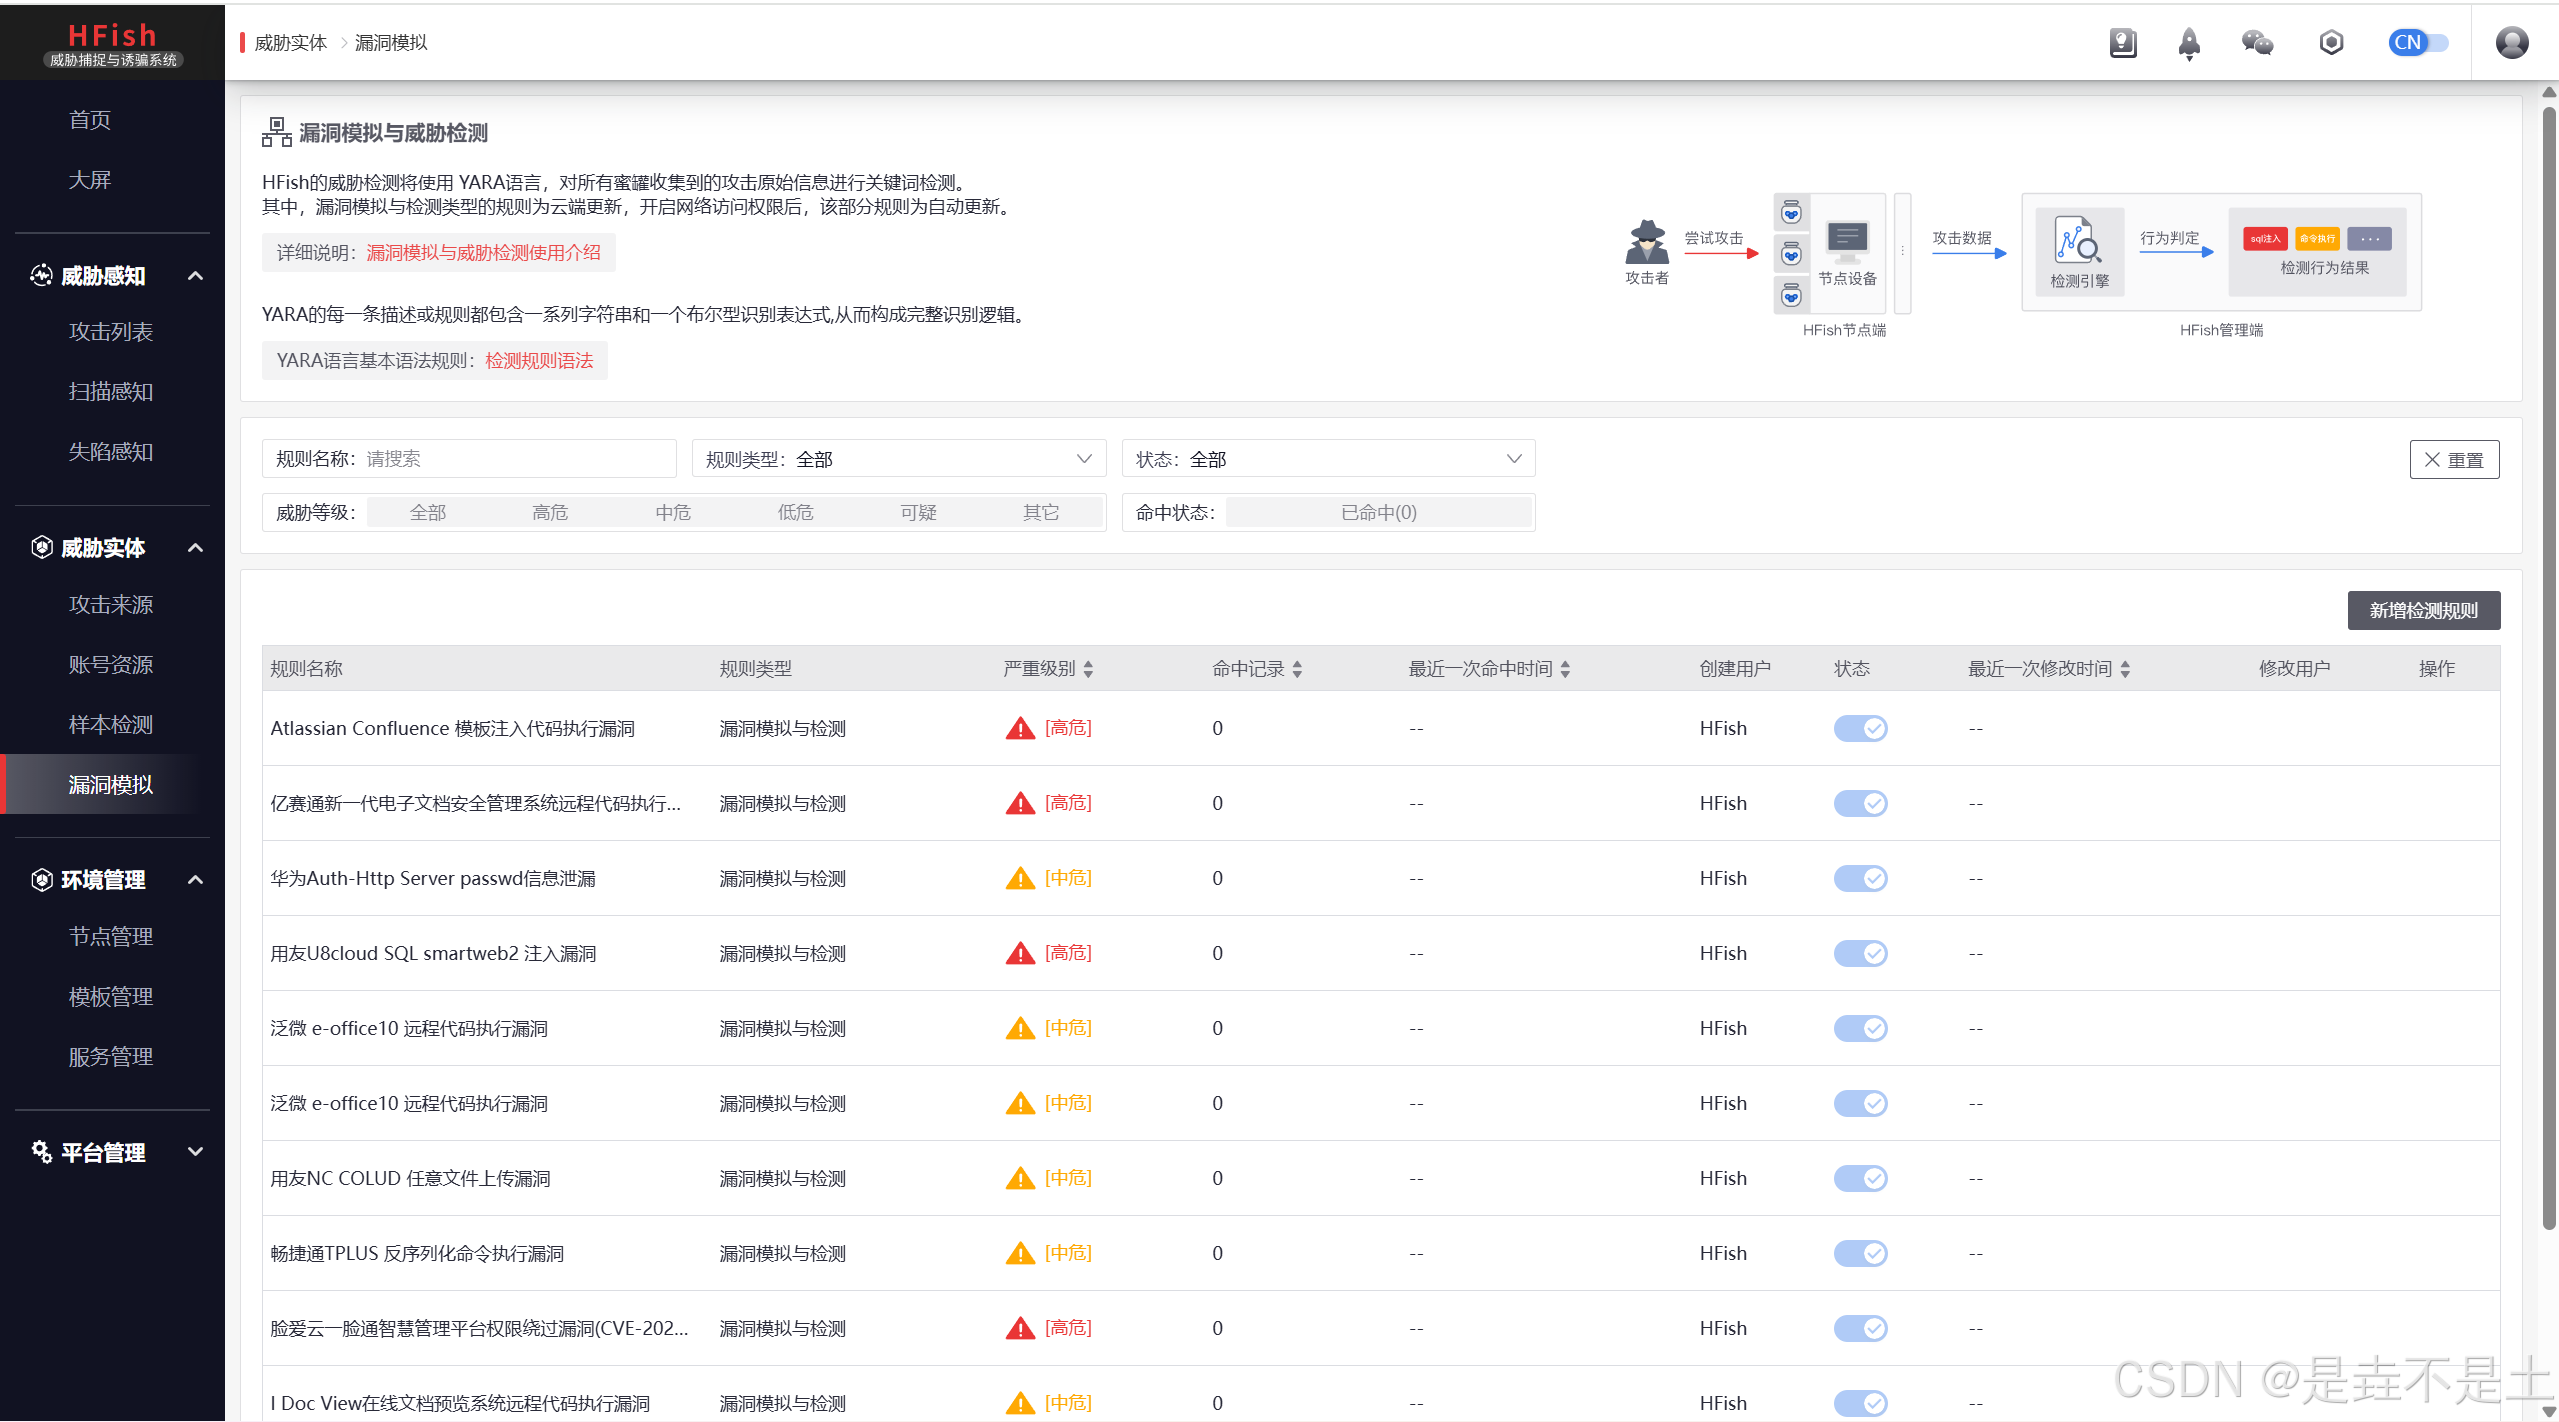Select 高危 threat level filter

coord(550,513)
